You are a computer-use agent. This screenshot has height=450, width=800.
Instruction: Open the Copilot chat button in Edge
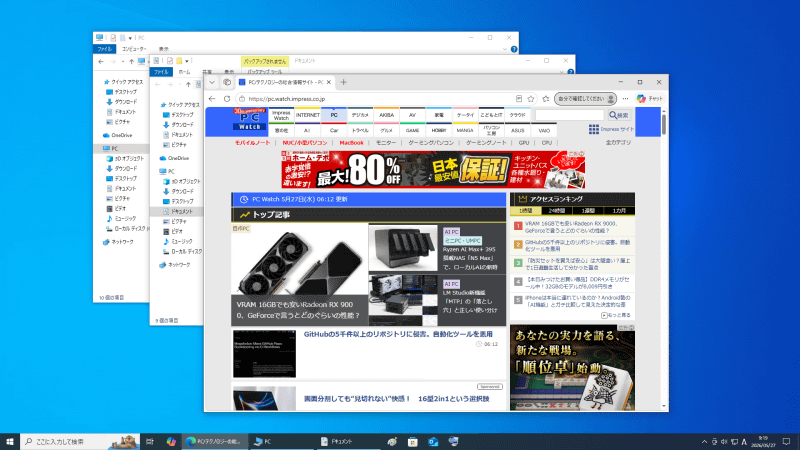click(649, 99)
